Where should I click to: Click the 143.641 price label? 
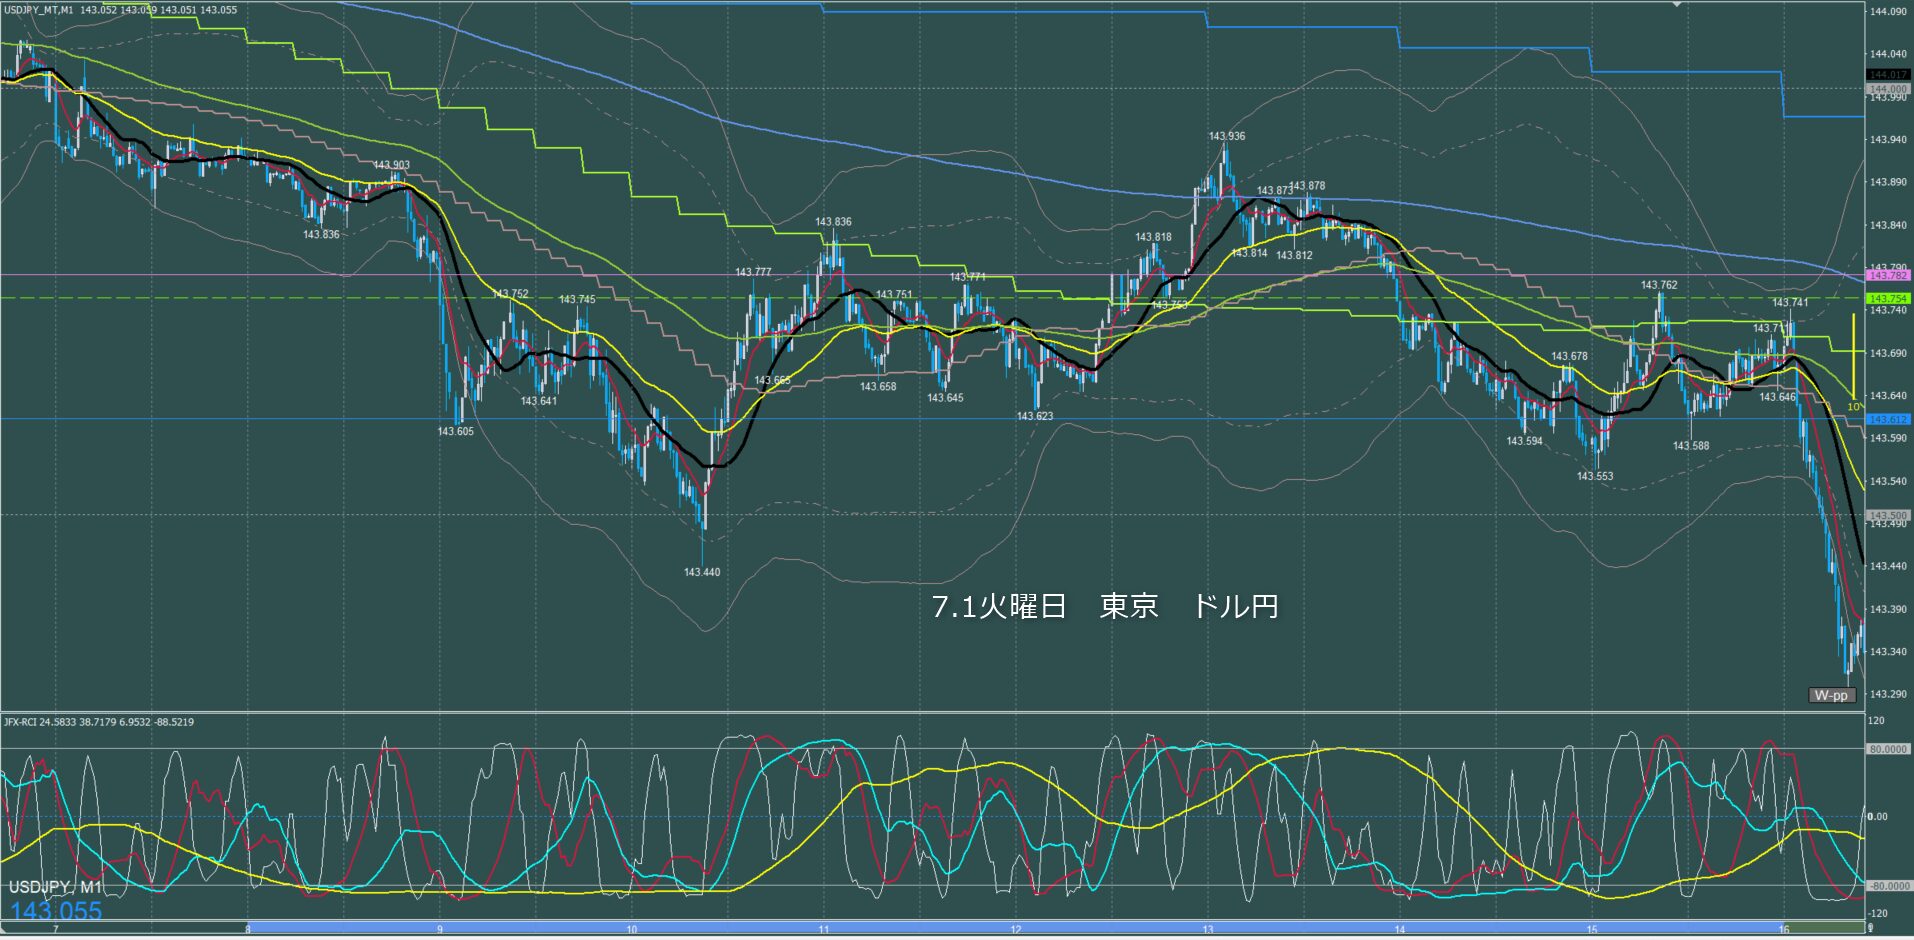click(x=539, y=401)
